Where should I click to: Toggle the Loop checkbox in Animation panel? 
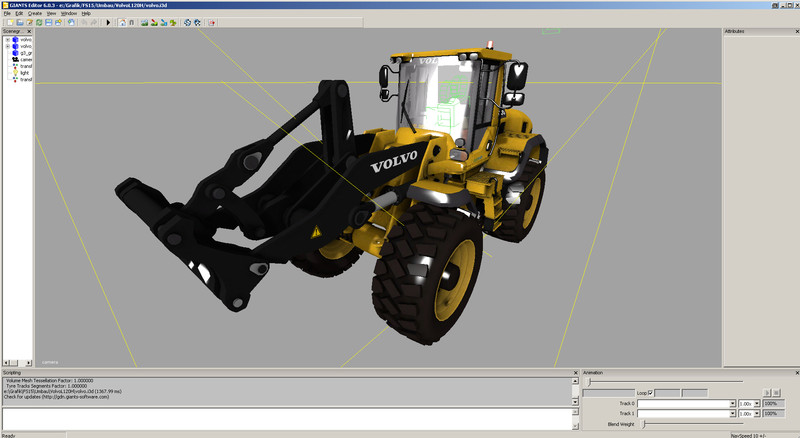click(651, 393)
